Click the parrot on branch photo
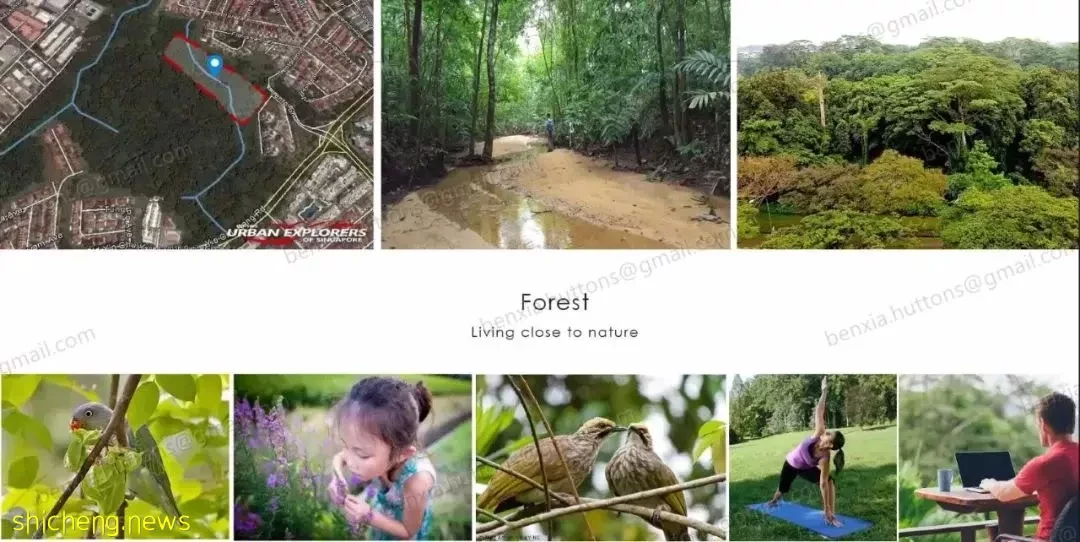Viewport: 1080px width, 542px height. (115, 457)
